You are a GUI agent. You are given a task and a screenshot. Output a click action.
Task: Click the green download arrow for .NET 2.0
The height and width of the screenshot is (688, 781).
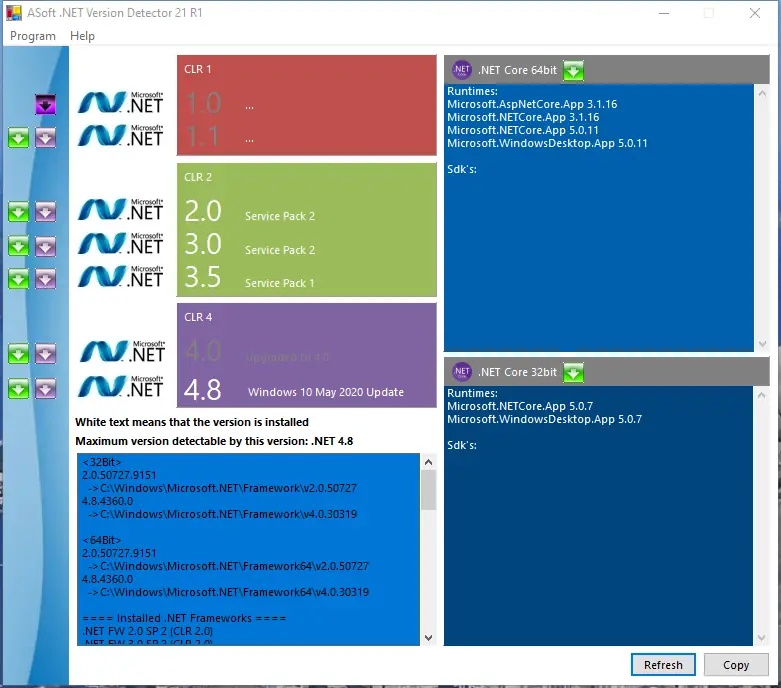[x=18, y=212]
